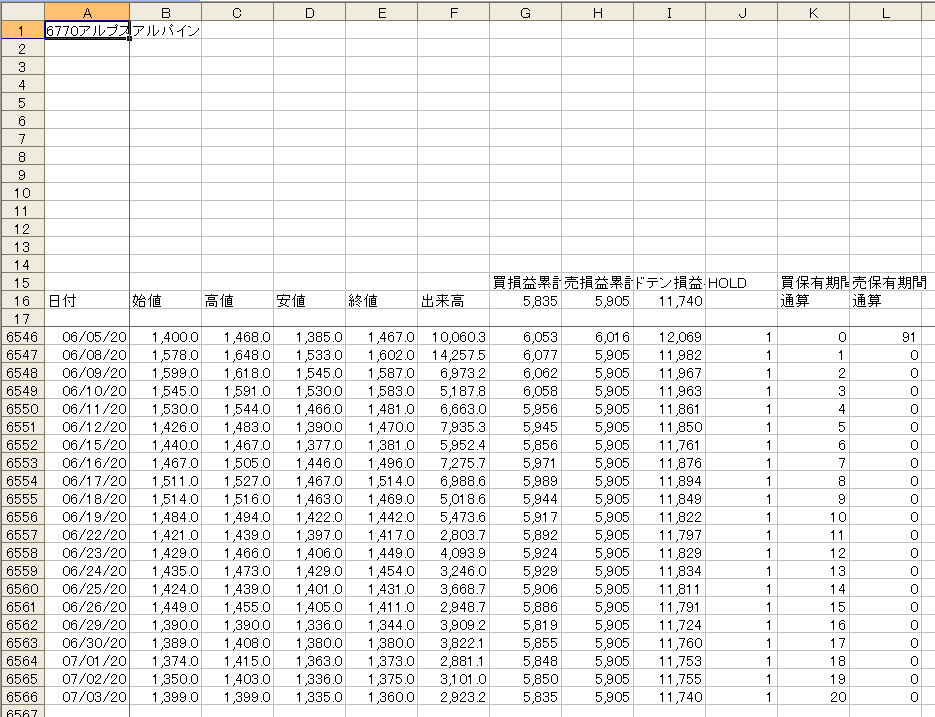Select the 始値 header cell
The image size is (935, 717).
165,301
